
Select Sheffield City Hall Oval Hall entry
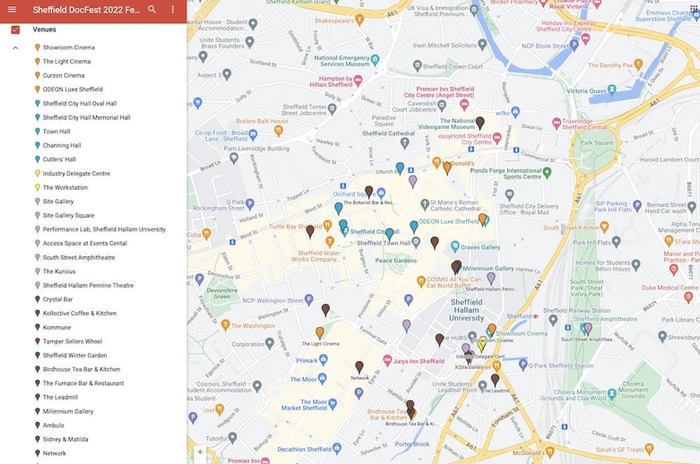pyautogui.click(x=79, y=103)
